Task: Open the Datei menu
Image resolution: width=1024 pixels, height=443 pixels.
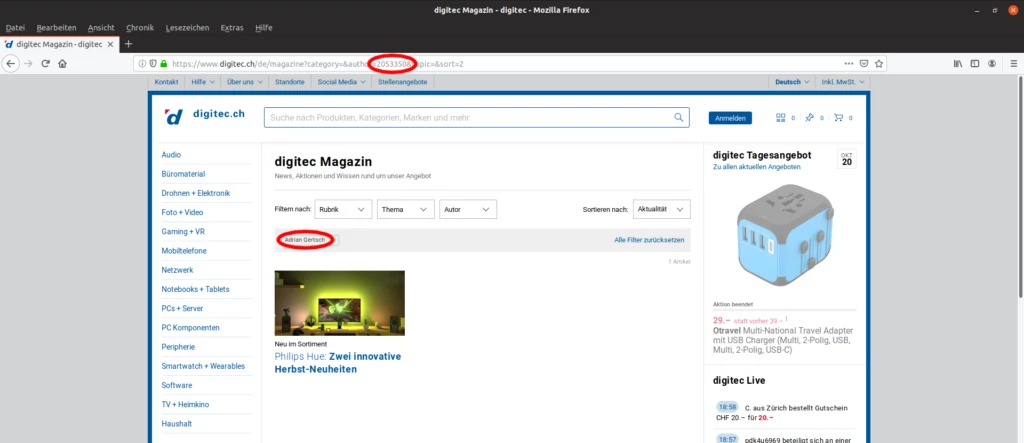Action: (x=15, y=27)
